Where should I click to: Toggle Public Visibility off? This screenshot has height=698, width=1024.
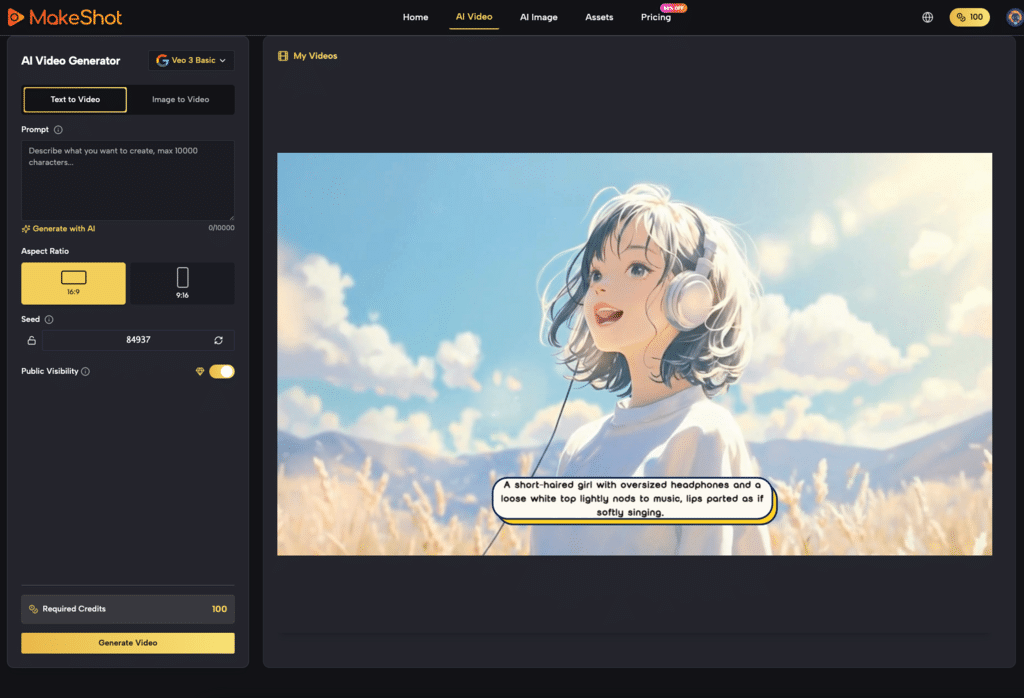pyautogui.click(x=222, y=371)
